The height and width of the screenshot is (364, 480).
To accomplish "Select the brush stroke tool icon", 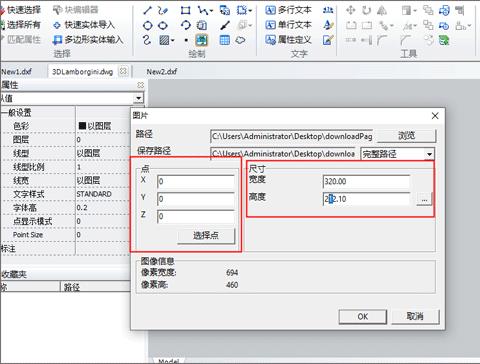I will coord(225,25).
